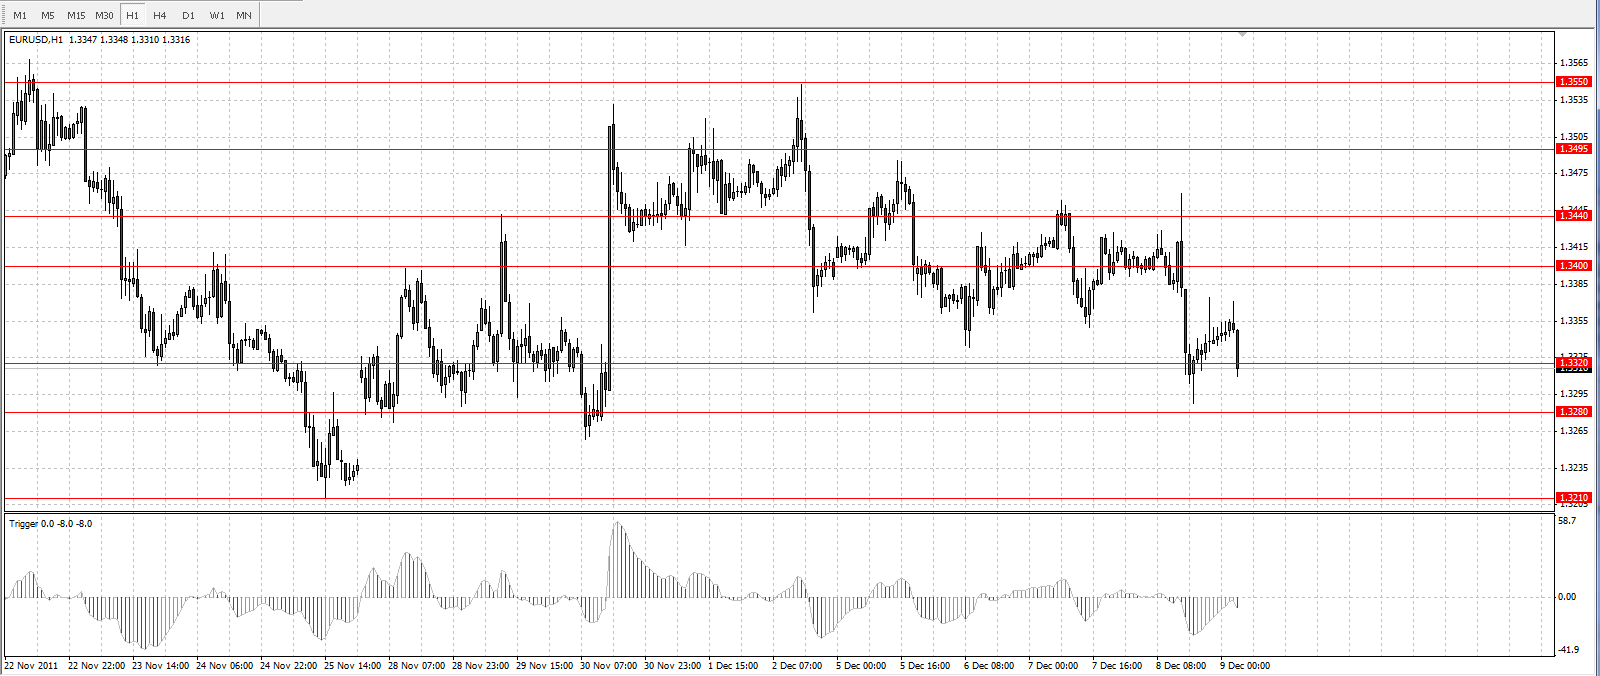Click the 1.3565 price scale value
Viewport: 1600px width, 676px height.
pyautogui.click(x=1574, y=63)
